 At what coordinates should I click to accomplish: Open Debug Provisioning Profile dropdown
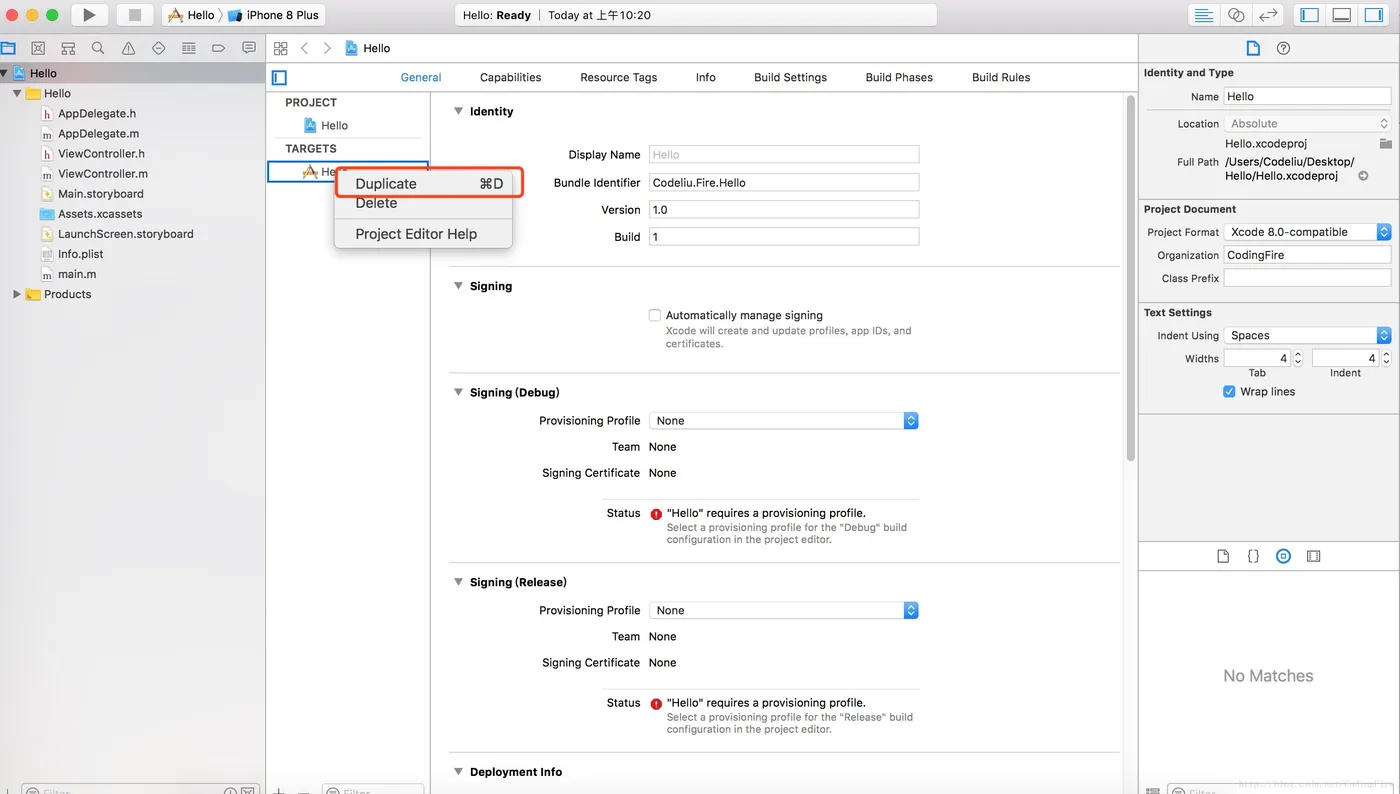783,421
